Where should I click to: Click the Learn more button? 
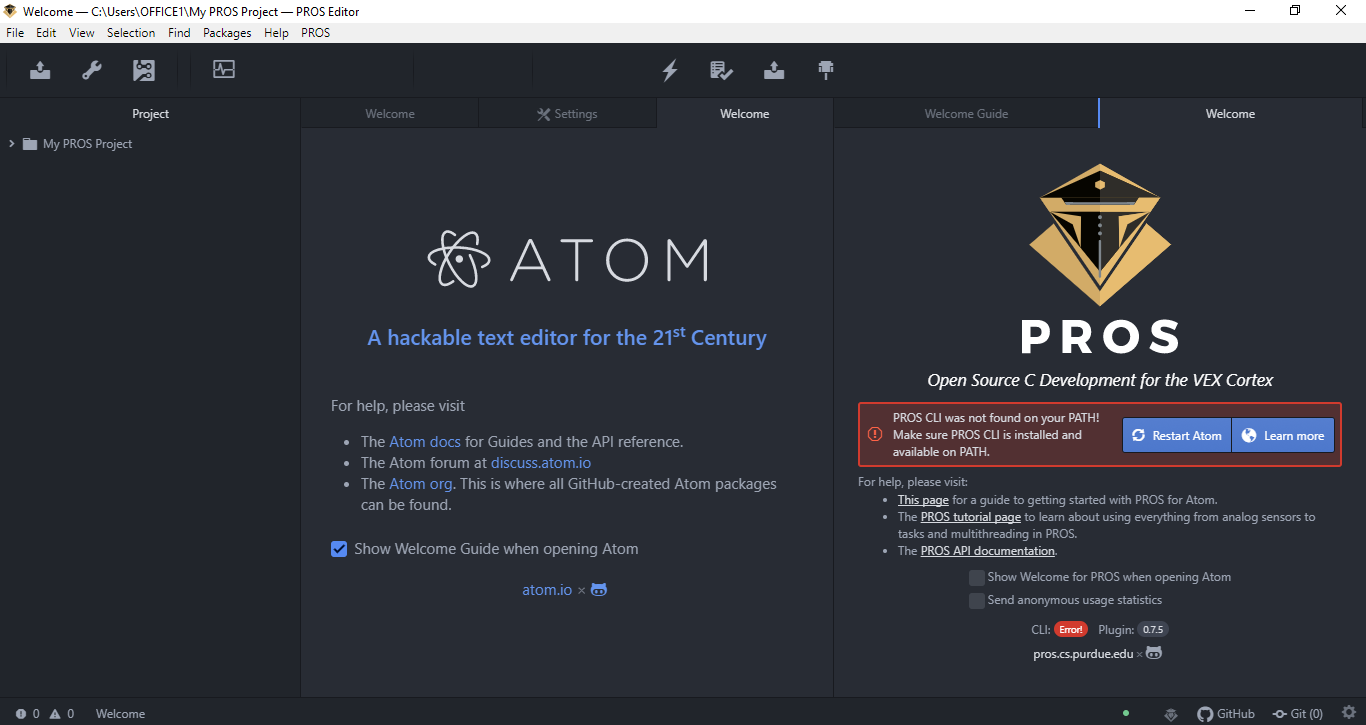pos(1283,435)
